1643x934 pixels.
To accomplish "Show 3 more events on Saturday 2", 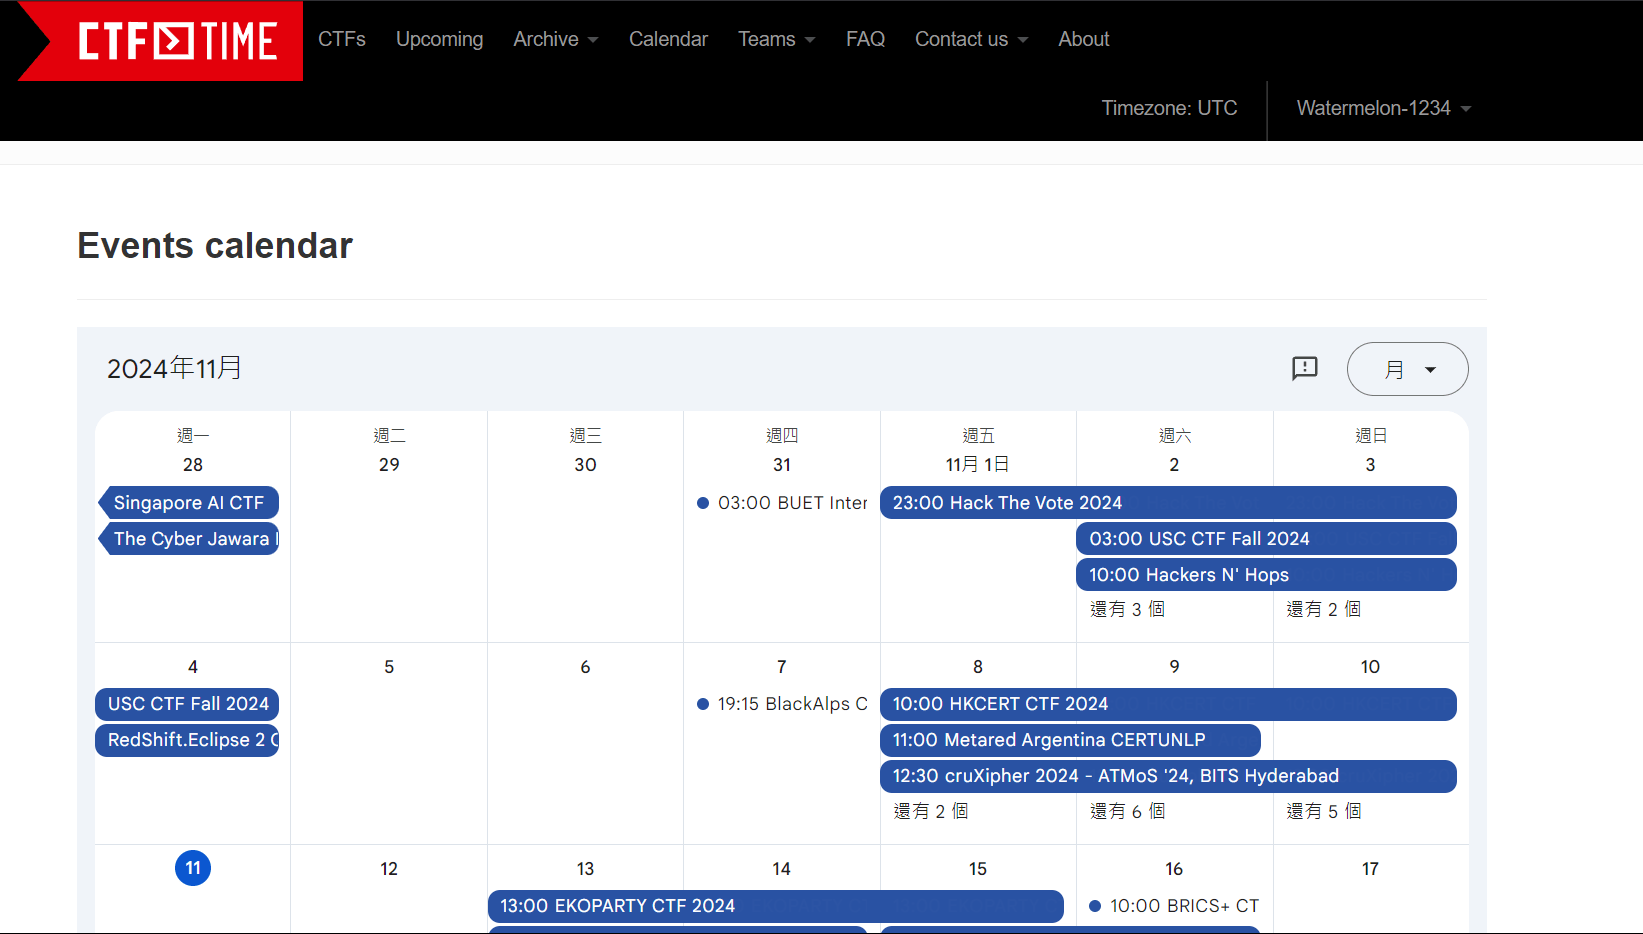I will click(x=1127, y=609).
